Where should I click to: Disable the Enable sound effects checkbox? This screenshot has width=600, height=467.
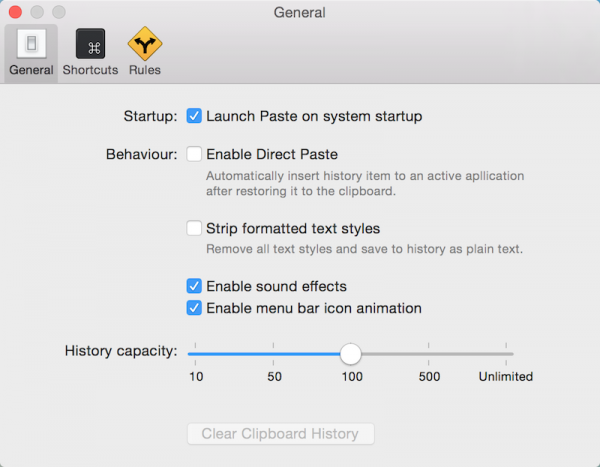(x=194, y=286)
